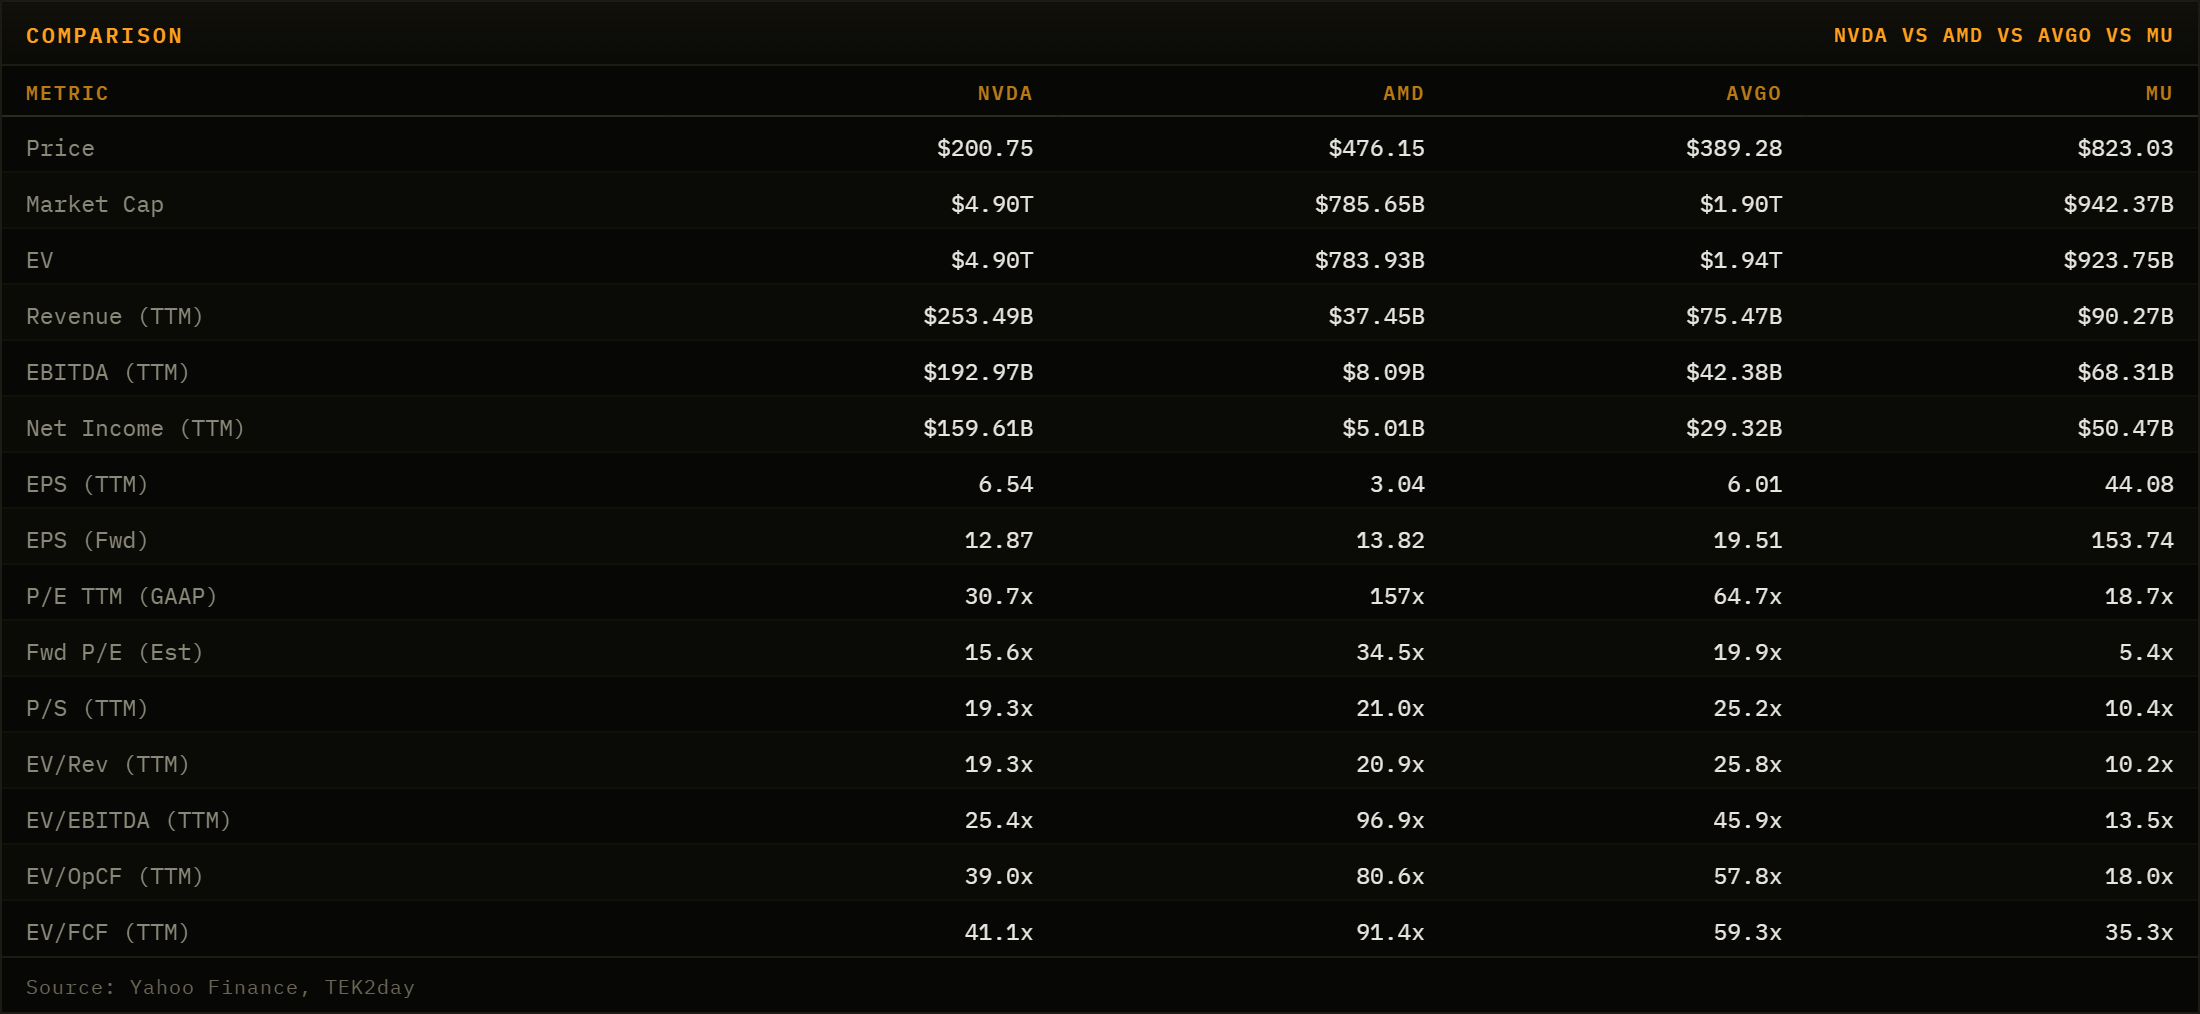This screenshot has height=1014, width=2200.
Task: Click AMD's EV/EBITDA value 96.9x
Action: pos(1390,820)
